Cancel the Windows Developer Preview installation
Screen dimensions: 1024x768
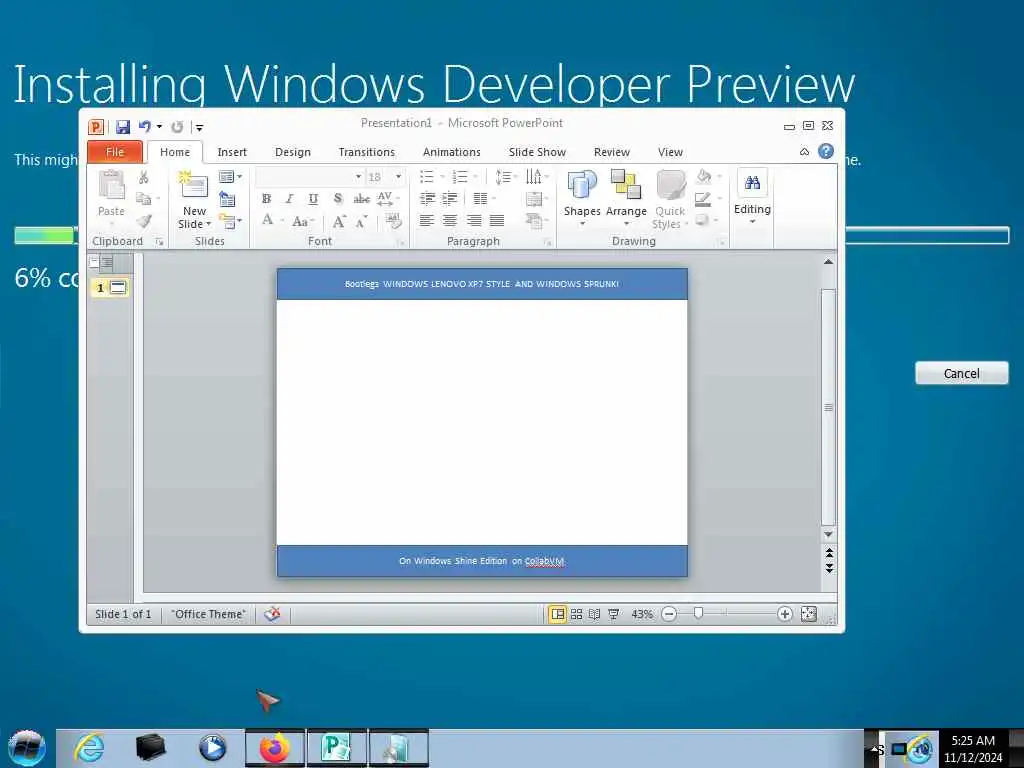pos(961,374)
